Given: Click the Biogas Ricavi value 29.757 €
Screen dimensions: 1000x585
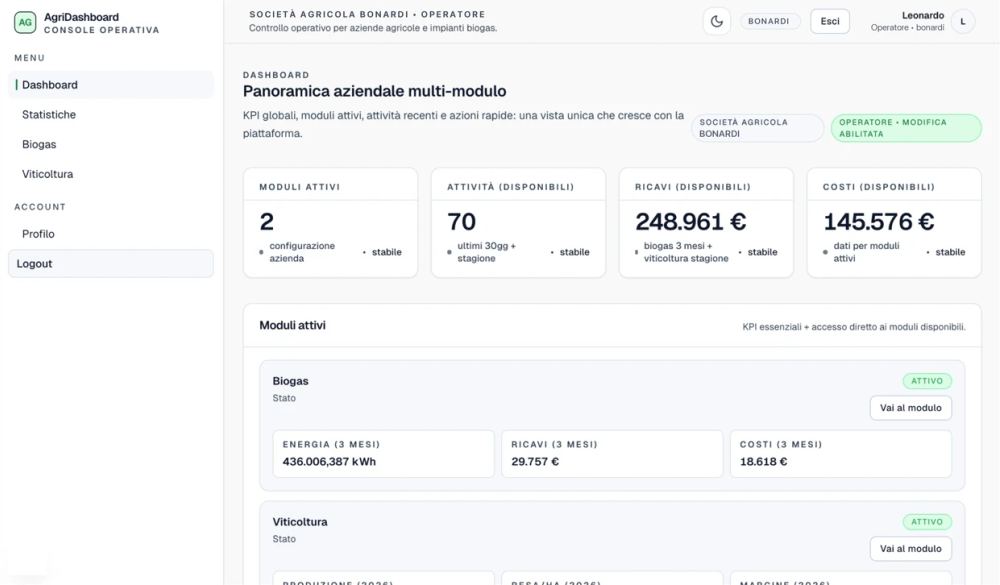Looking at the screenshot, I should 535,461.
